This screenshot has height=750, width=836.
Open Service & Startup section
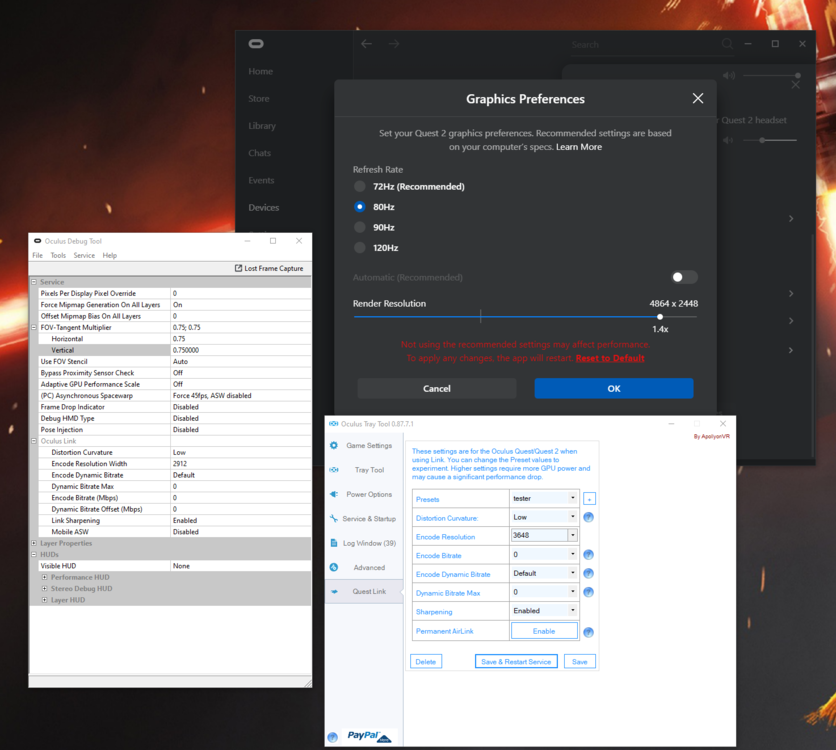pos(368,519)
